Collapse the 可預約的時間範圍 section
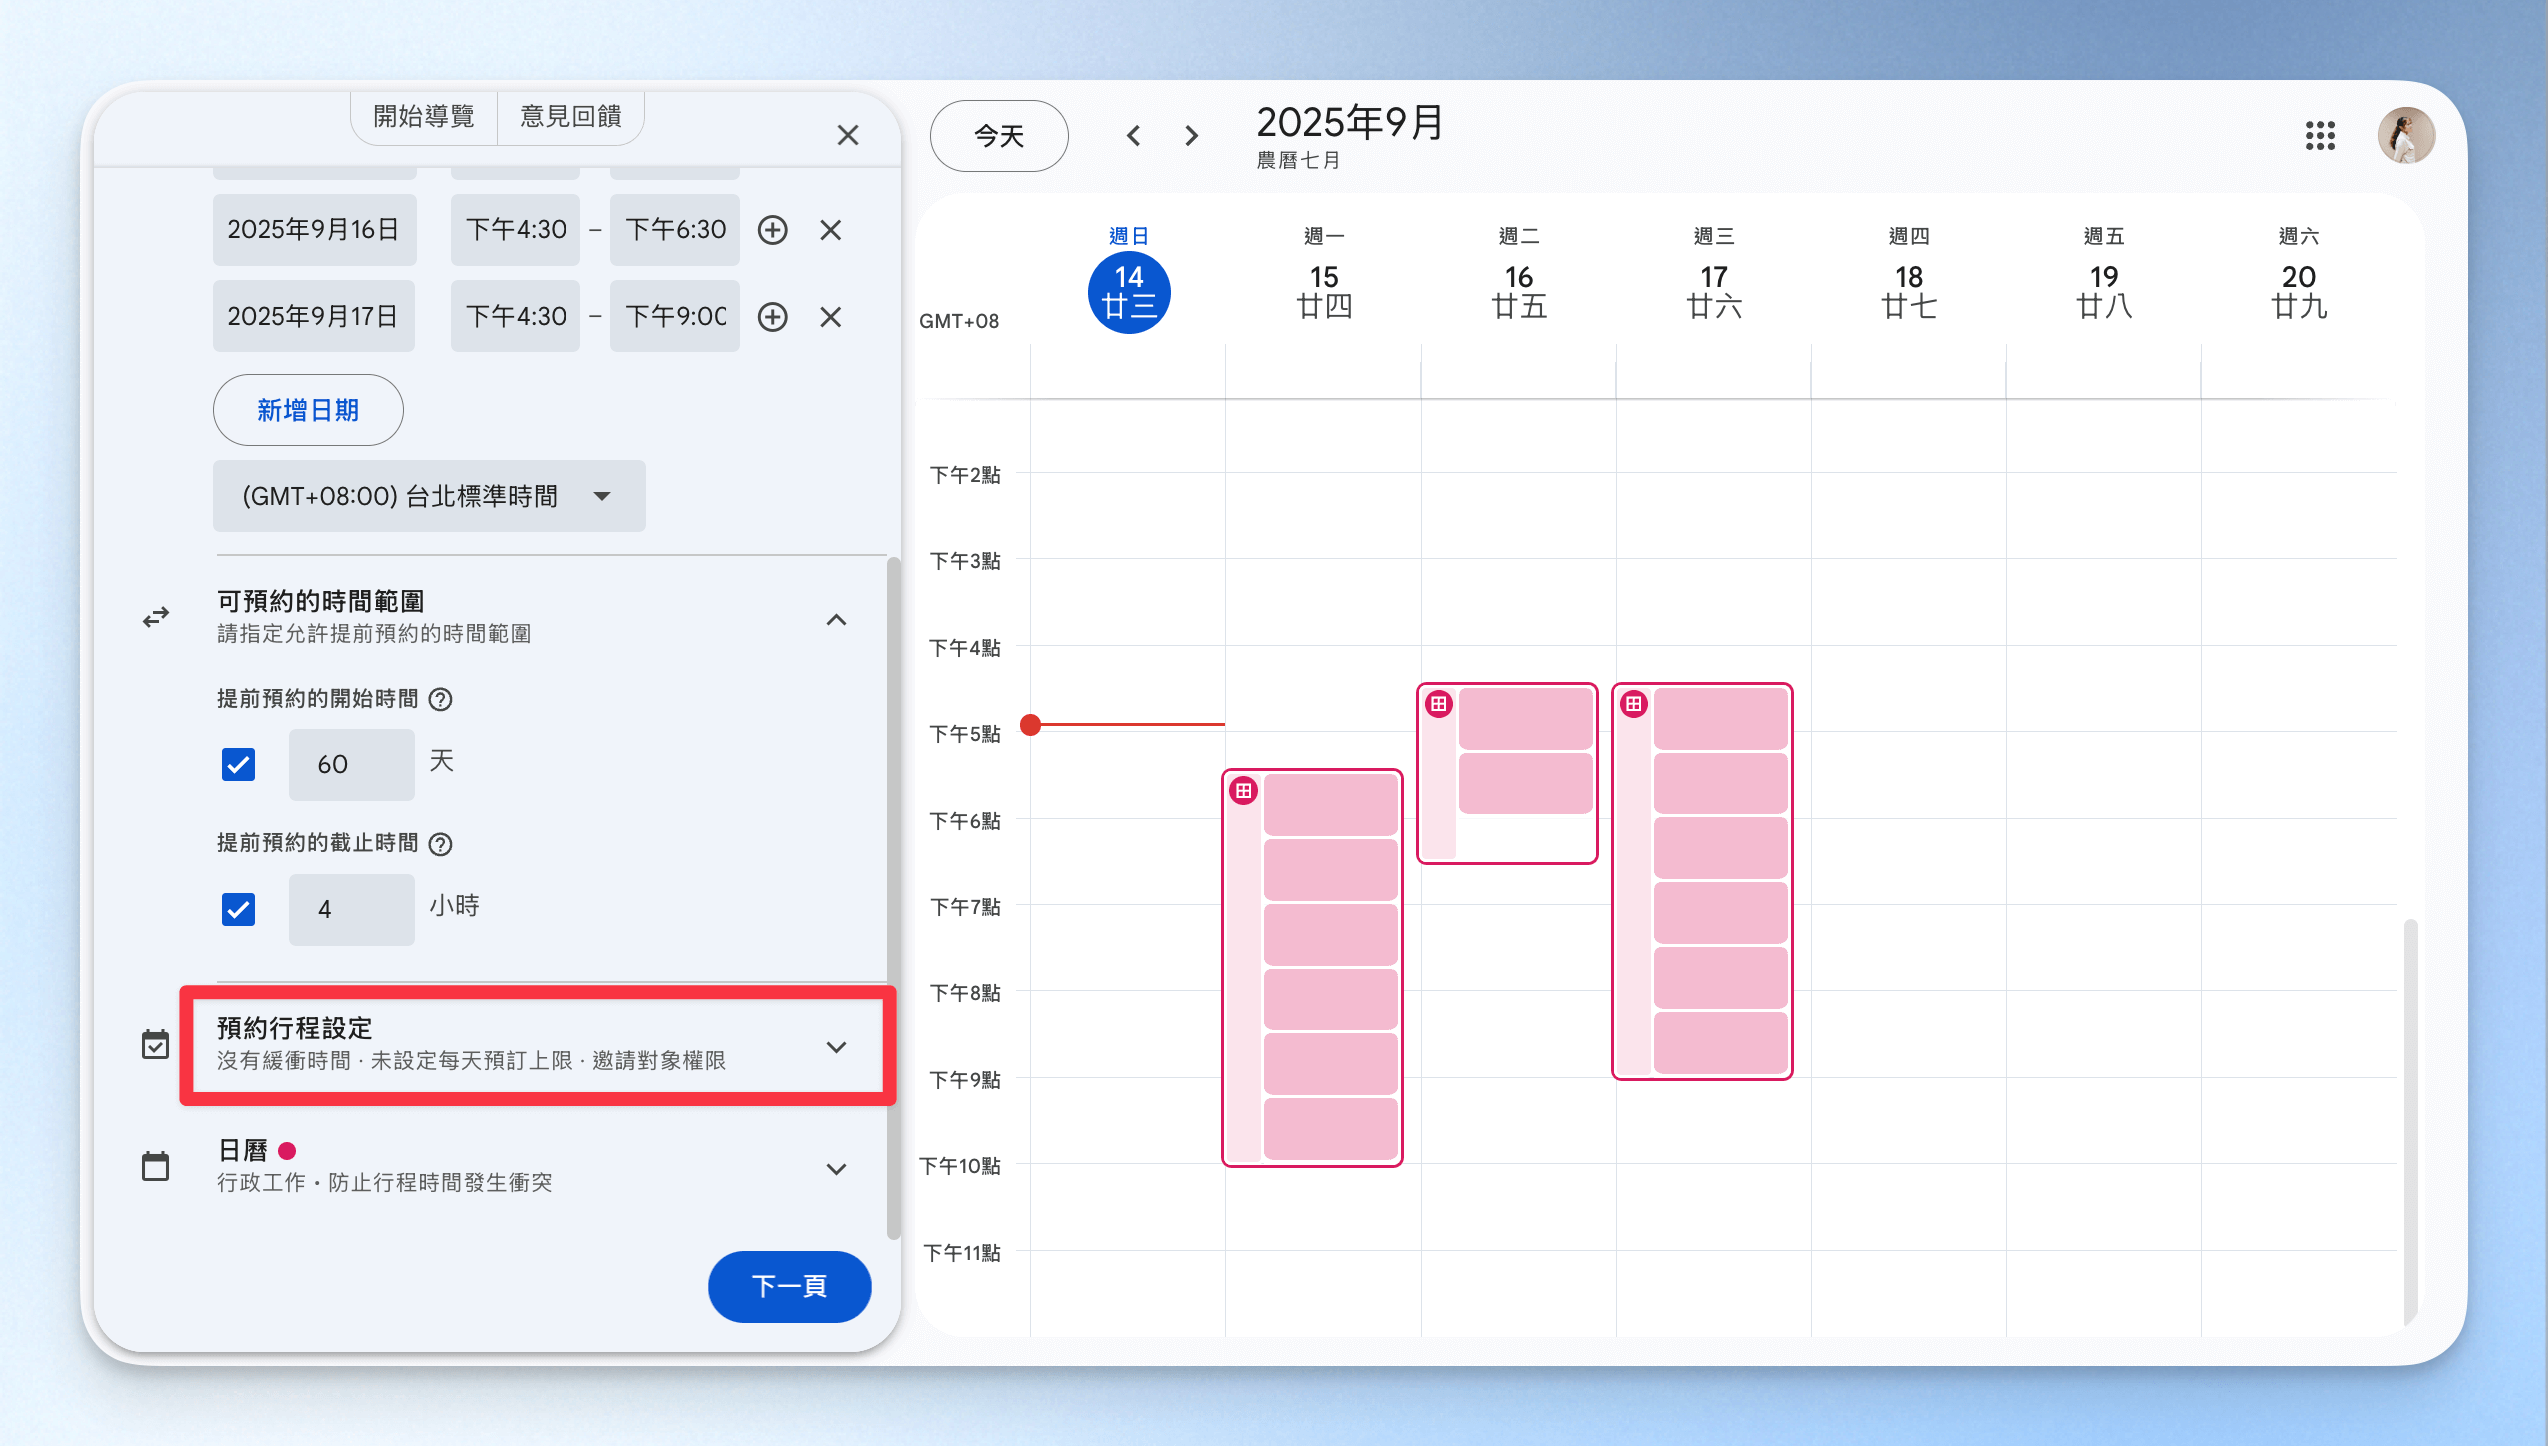The width and height of the screenshot is (2548, 1446). 836,619
